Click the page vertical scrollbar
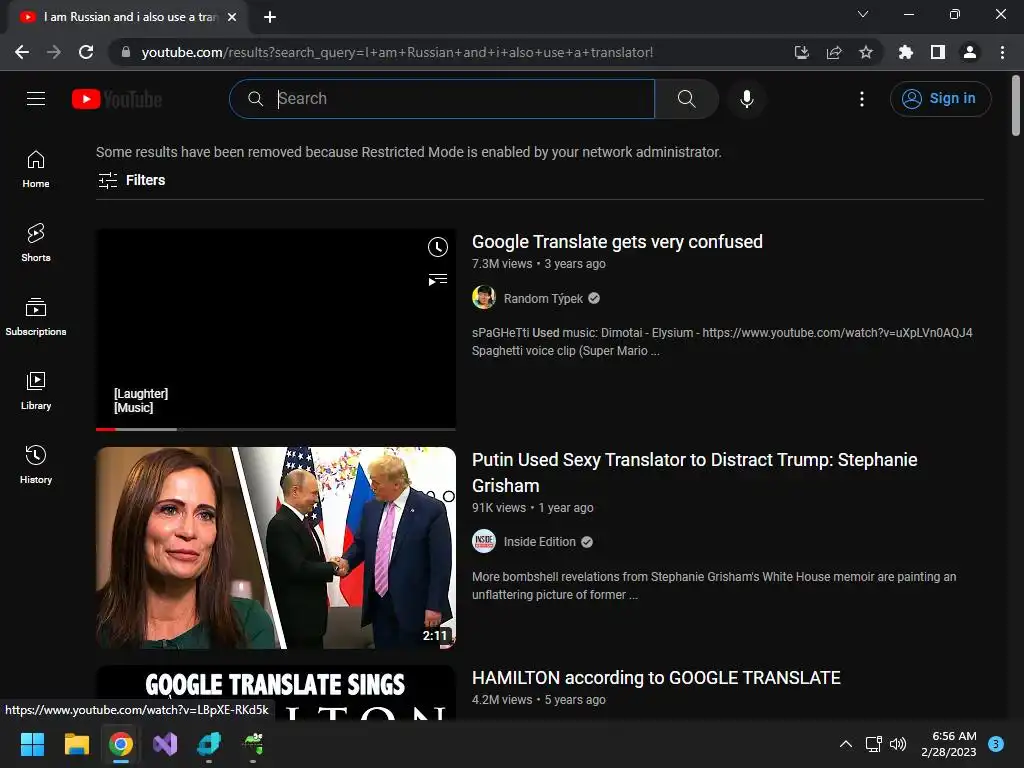1024x768 pixels. 1016,104
